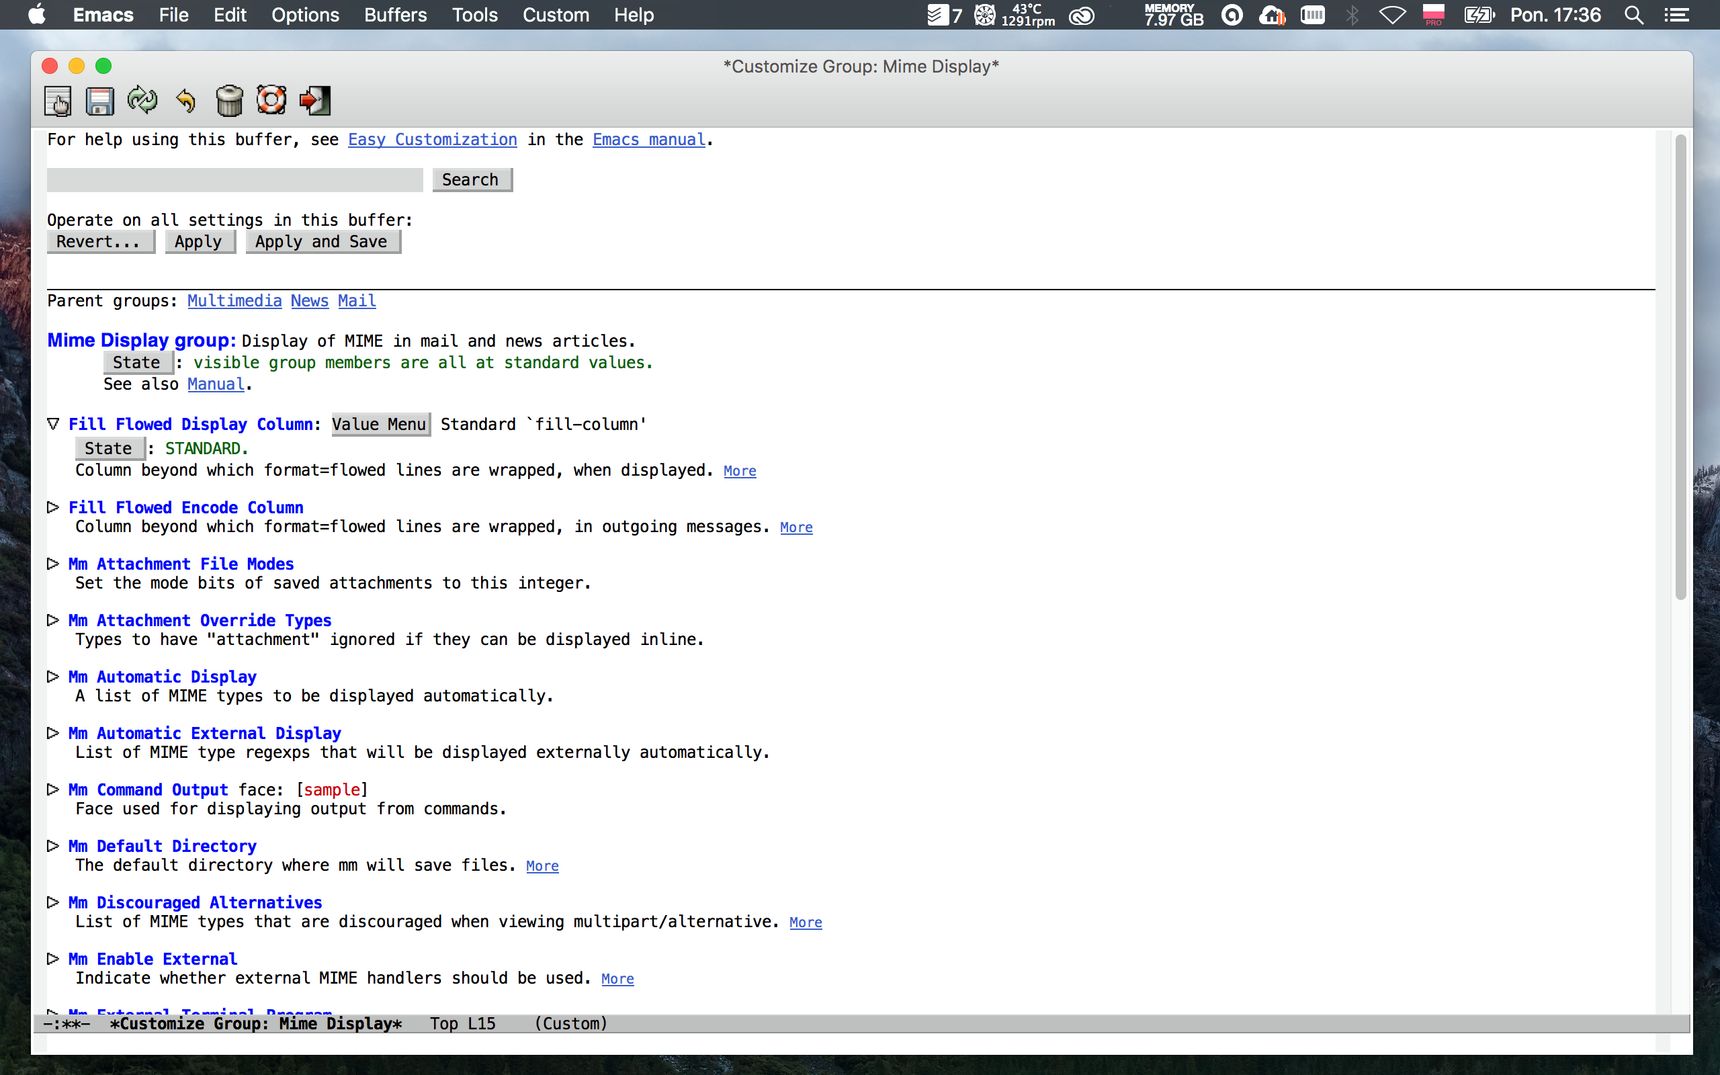Click More after Fill Flowed Encode Column description
The width and height of the screenshot is (1720, 1075).
pos(796,527)
